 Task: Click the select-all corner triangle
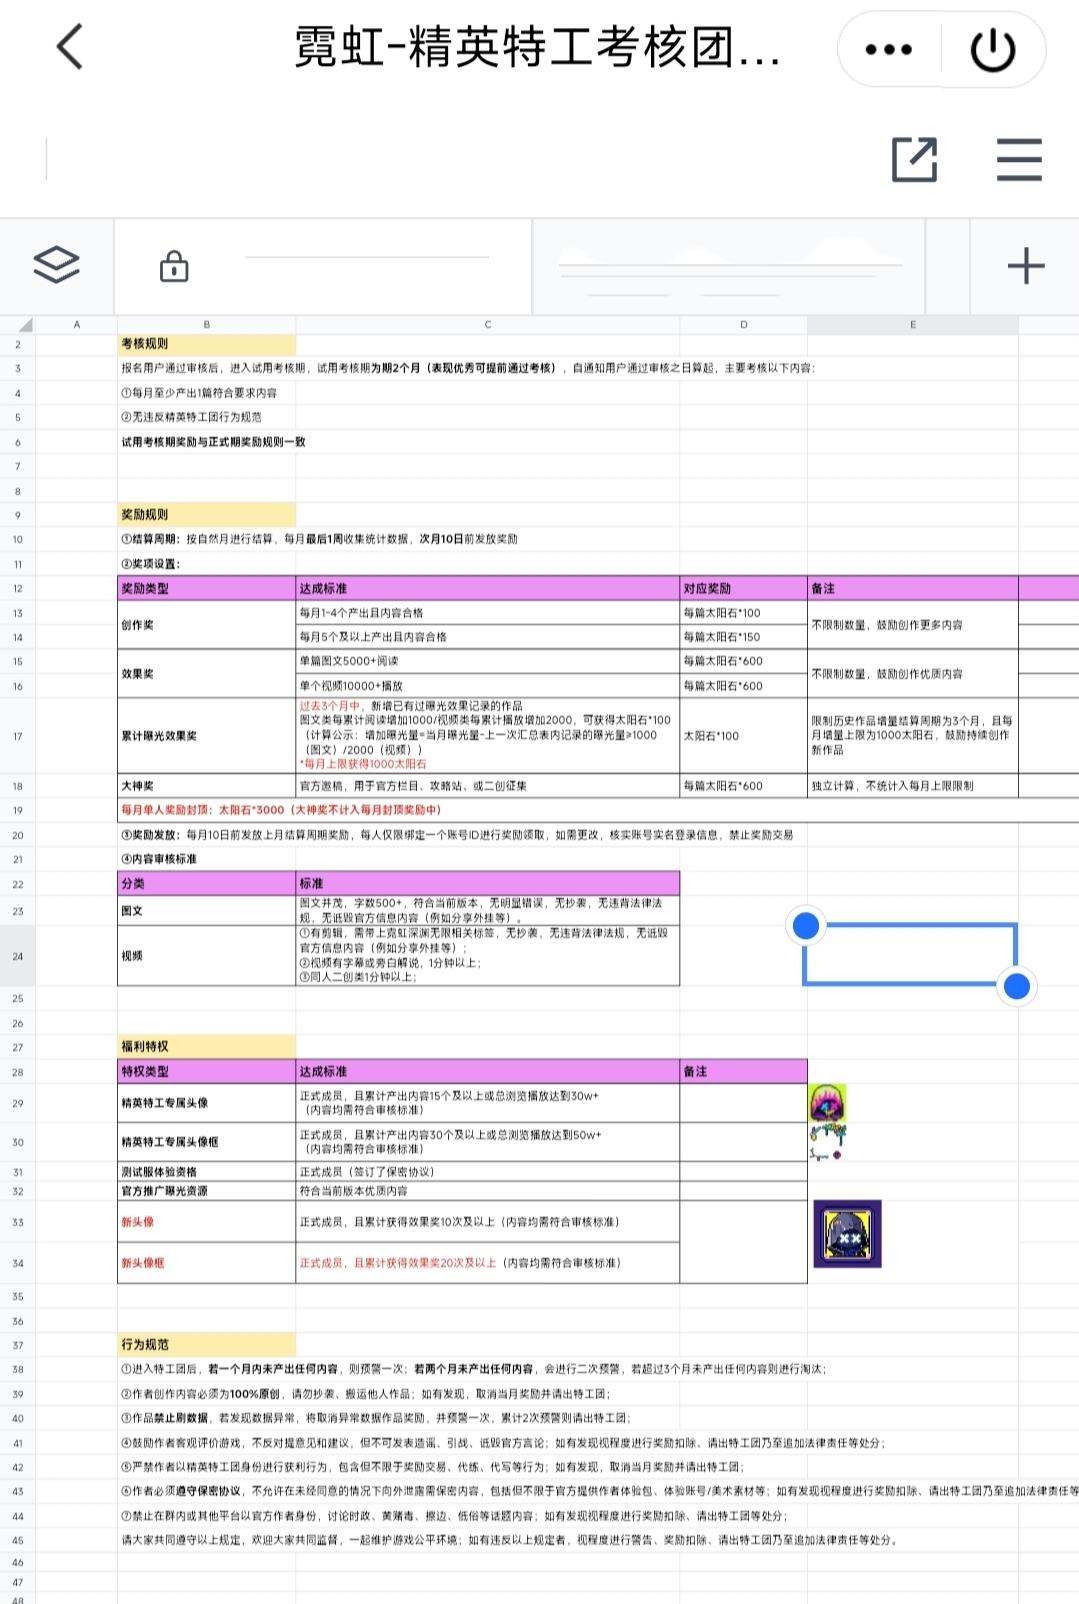tap(24, 325)
